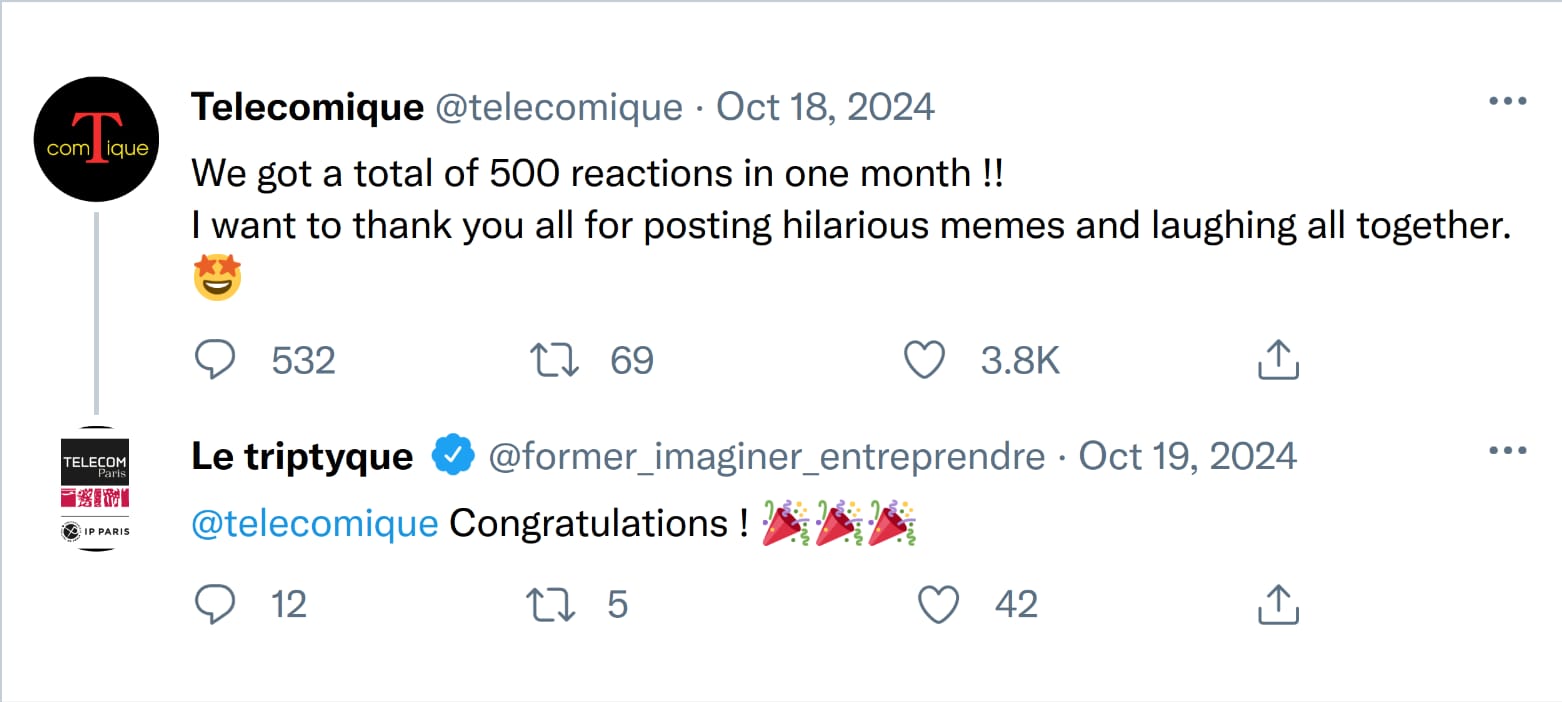Retweet the Telecomique post

553,360
